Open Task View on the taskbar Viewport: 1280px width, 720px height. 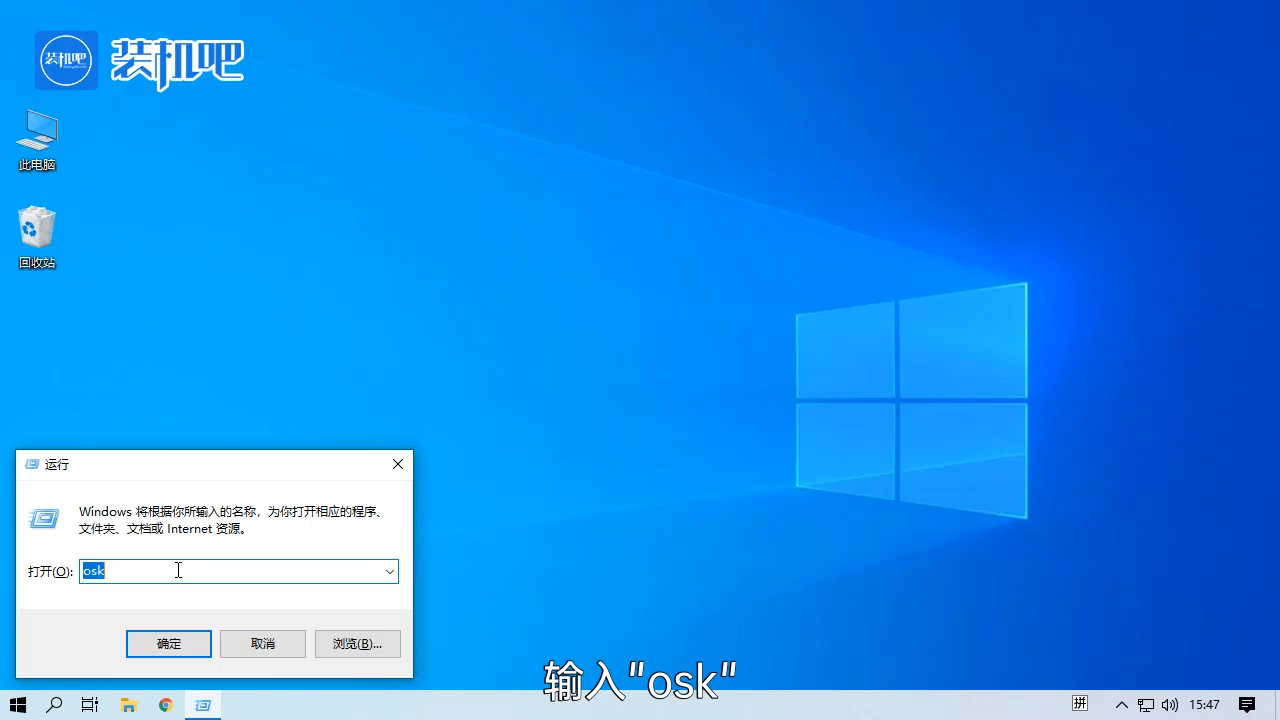(89, 705)
